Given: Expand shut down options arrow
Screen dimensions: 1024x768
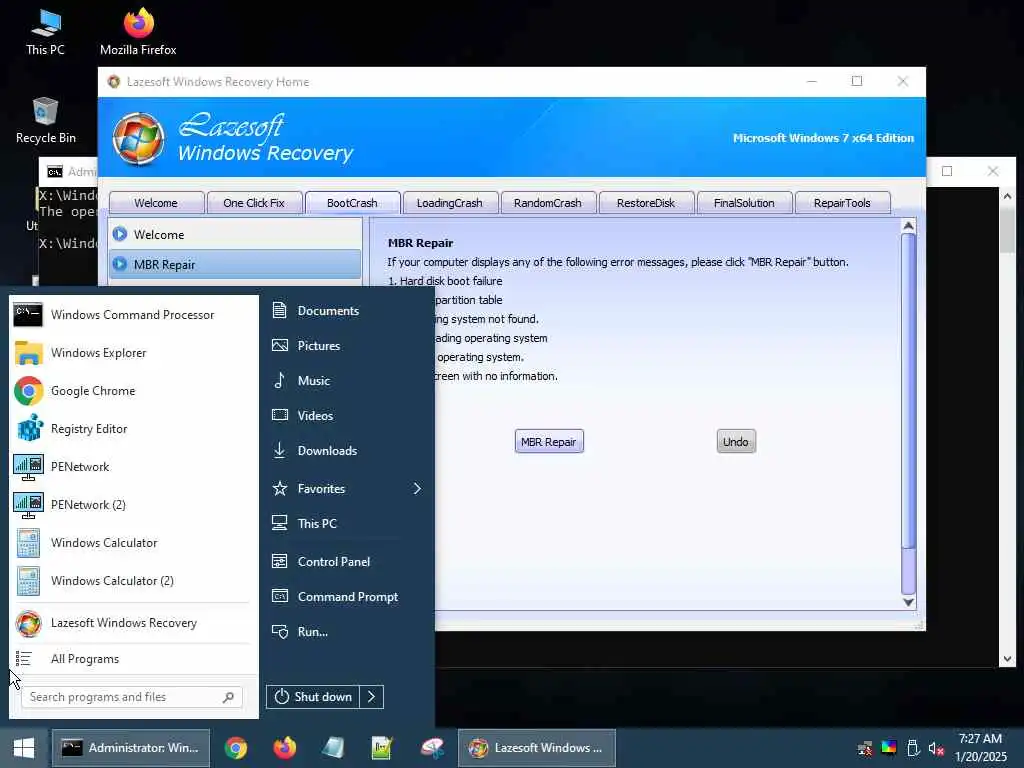Looking at the screenshot, I should point(372,697).
